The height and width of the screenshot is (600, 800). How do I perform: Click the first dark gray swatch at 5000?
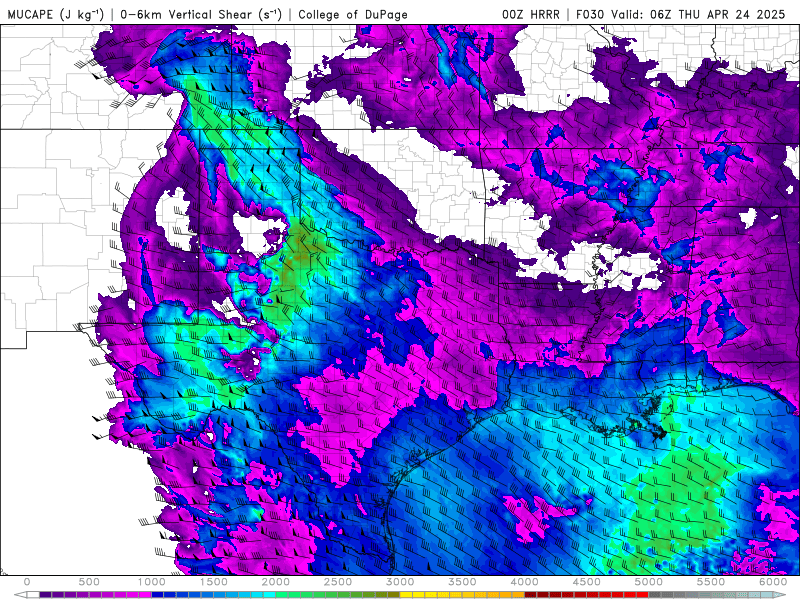pos(655,595)
